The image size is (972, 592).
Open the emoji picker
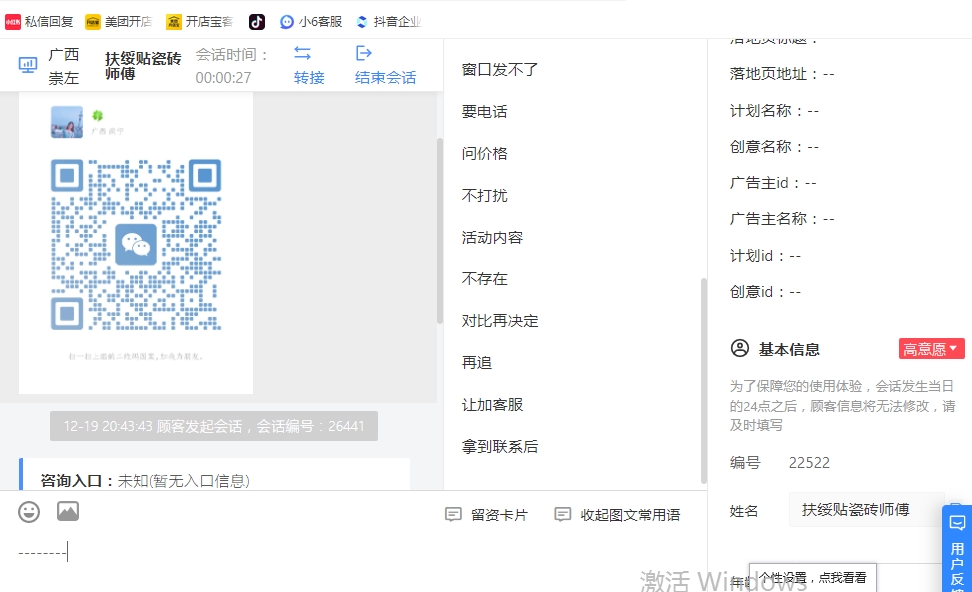coord(29,512)
